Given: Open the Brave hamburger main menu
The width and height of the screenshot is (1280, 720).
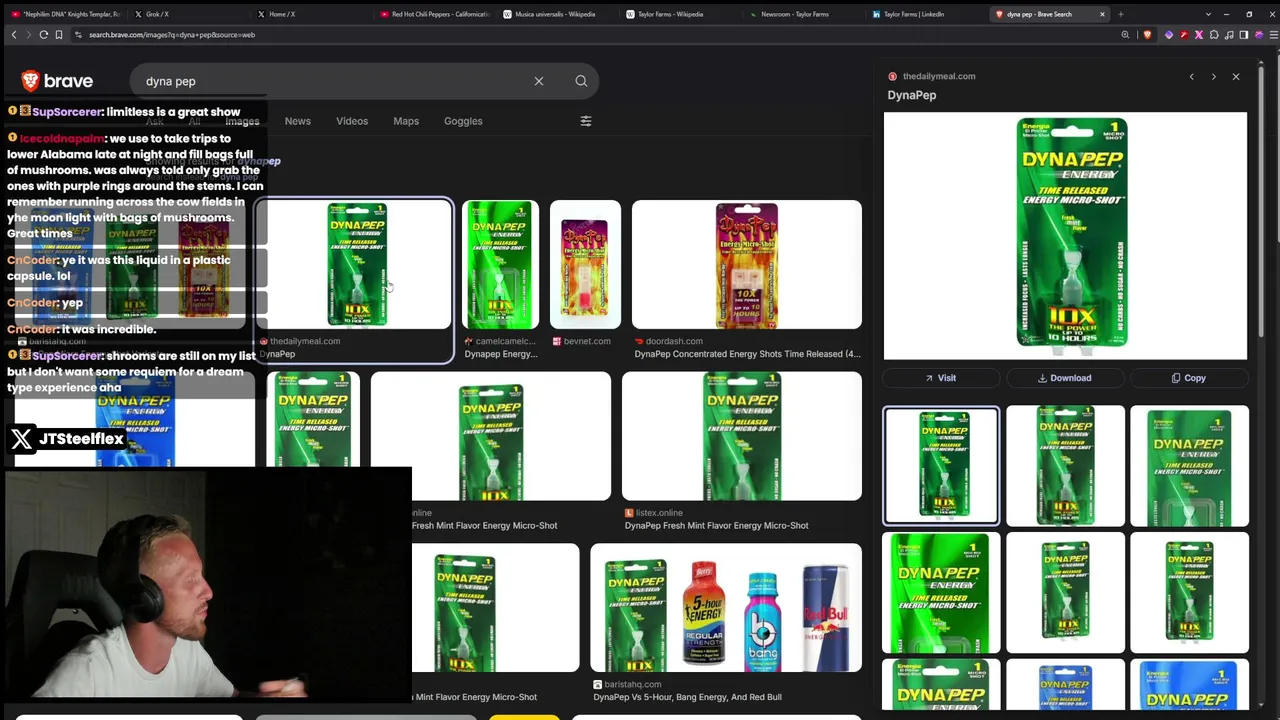Looking at the screenshot, I should [x=1273, y=35].
